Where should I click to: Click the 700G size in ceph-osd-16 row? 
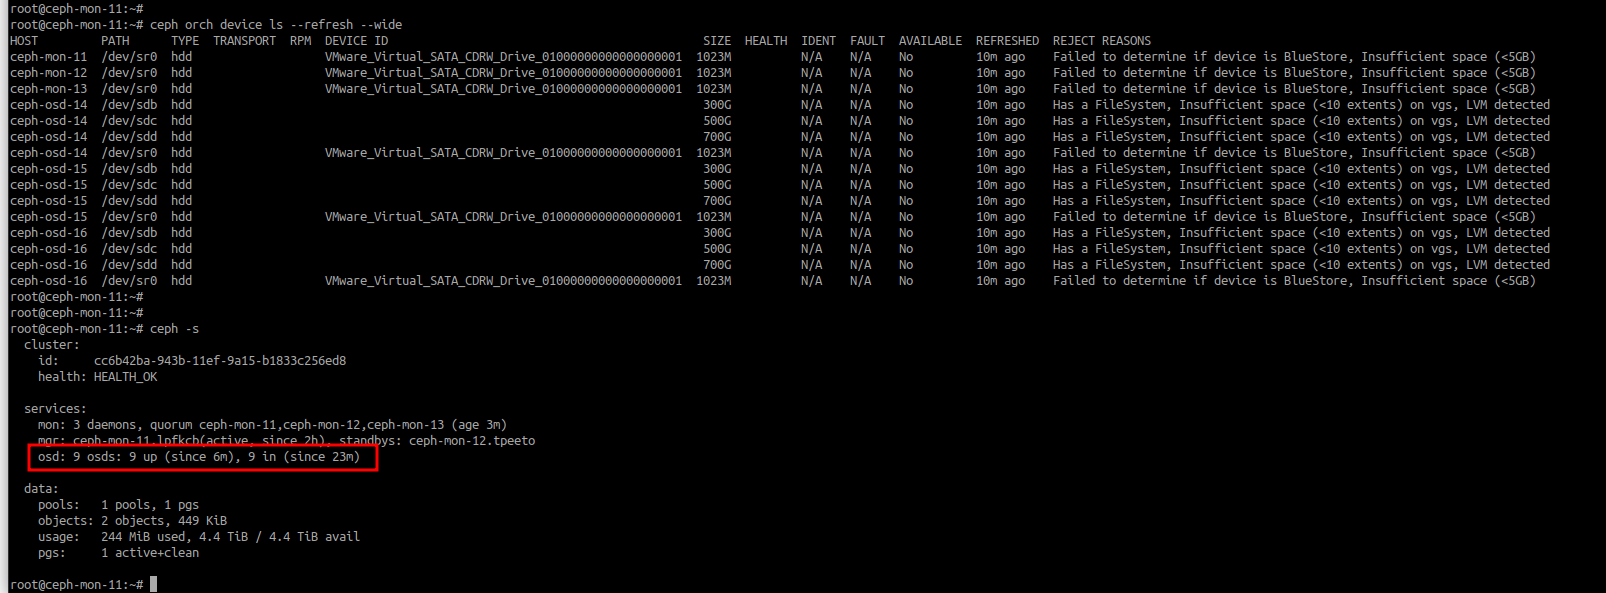coord(716,265)
